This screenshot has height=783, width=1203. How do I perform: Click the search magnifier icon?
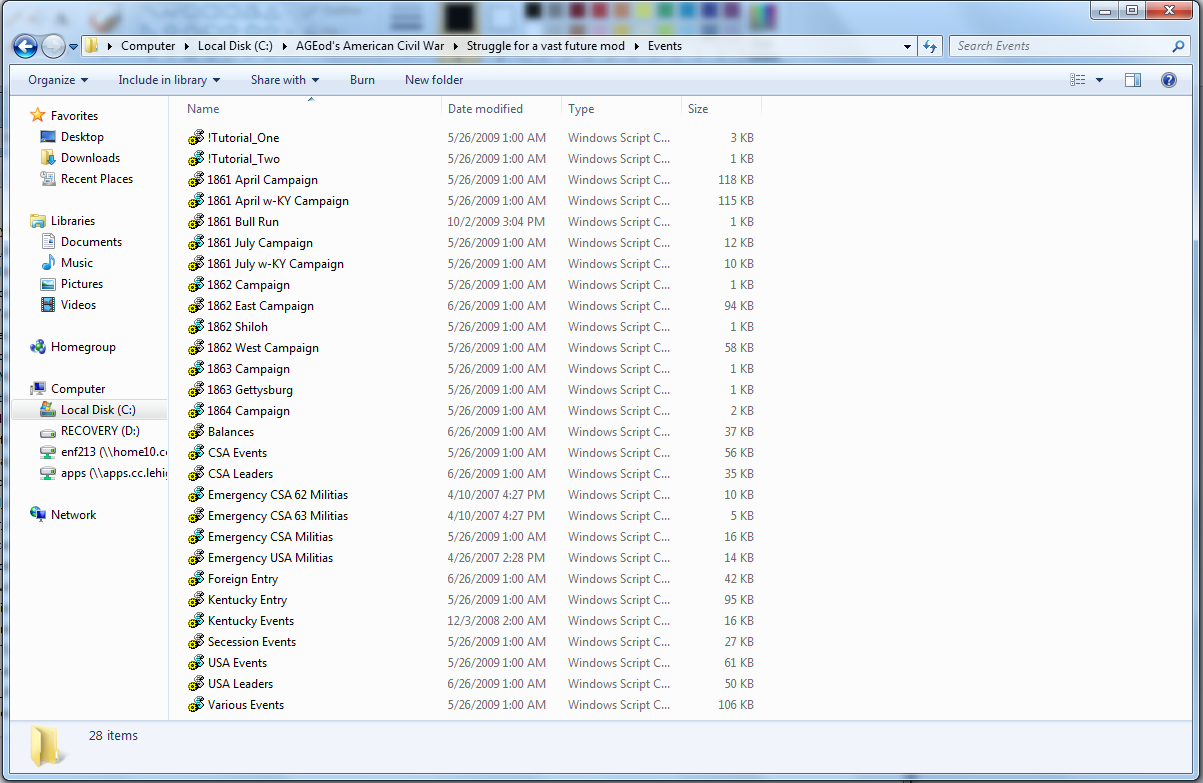coord(1178,46)
